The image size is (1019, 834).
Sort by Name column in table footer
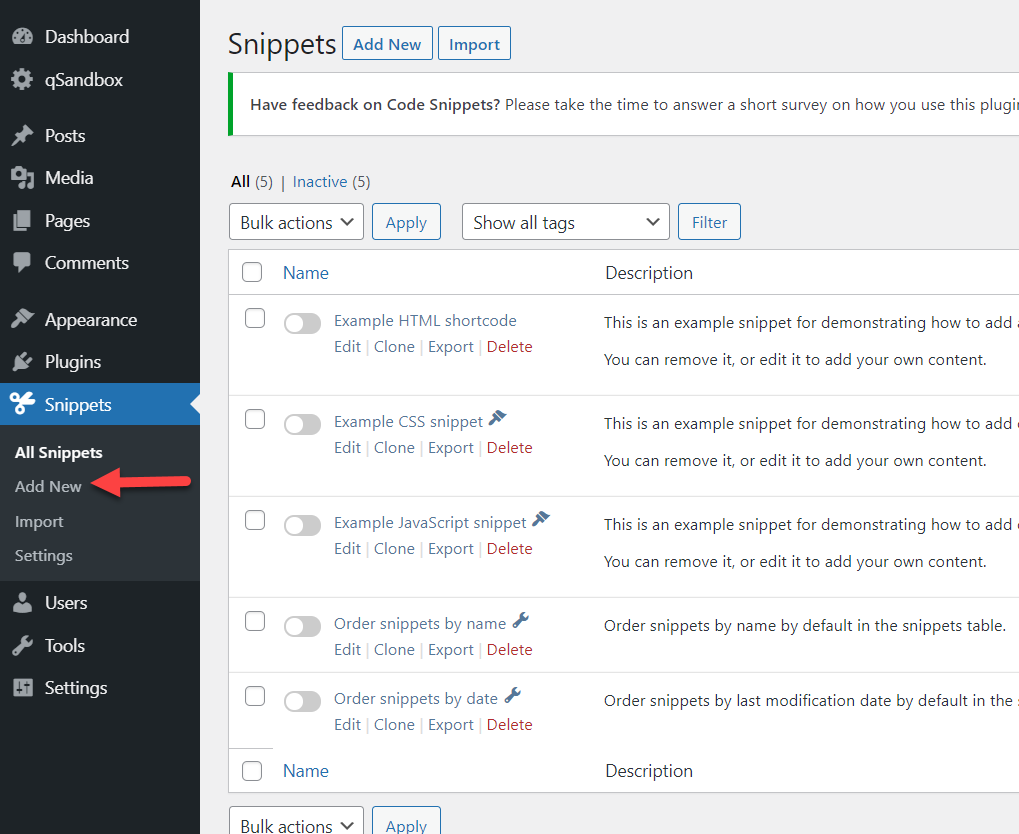[x=305, y=771]
